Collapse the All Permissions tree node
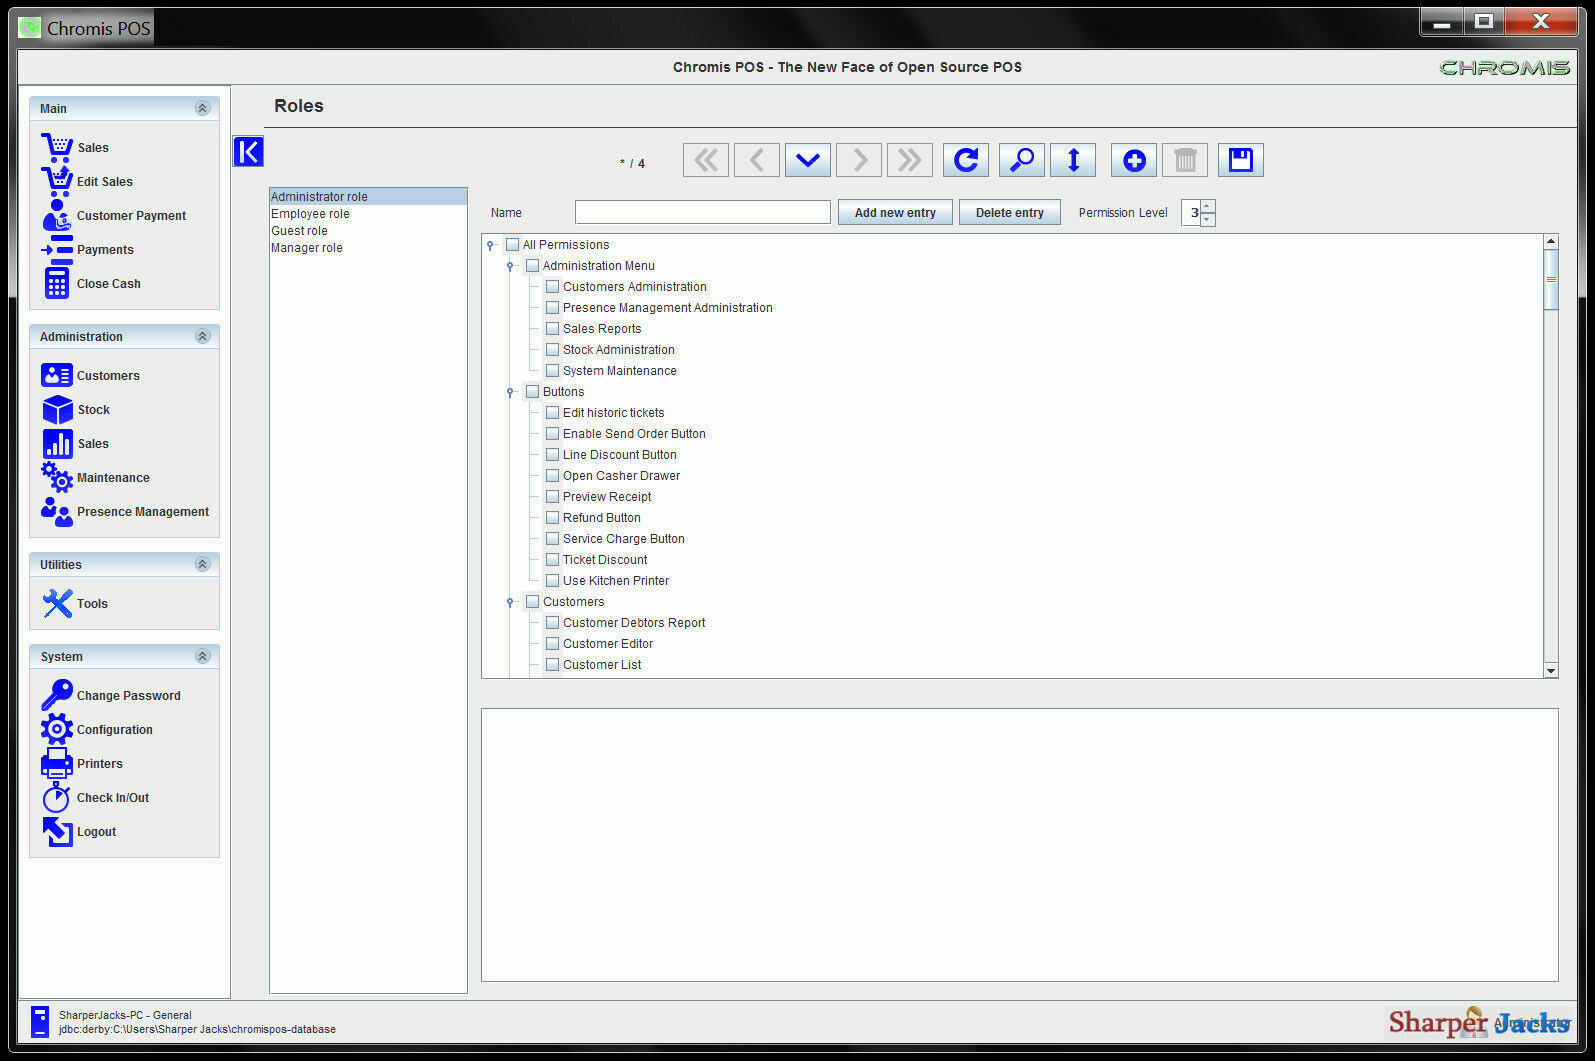This screenshot has width=1595, height=1061. coord(490,245)
